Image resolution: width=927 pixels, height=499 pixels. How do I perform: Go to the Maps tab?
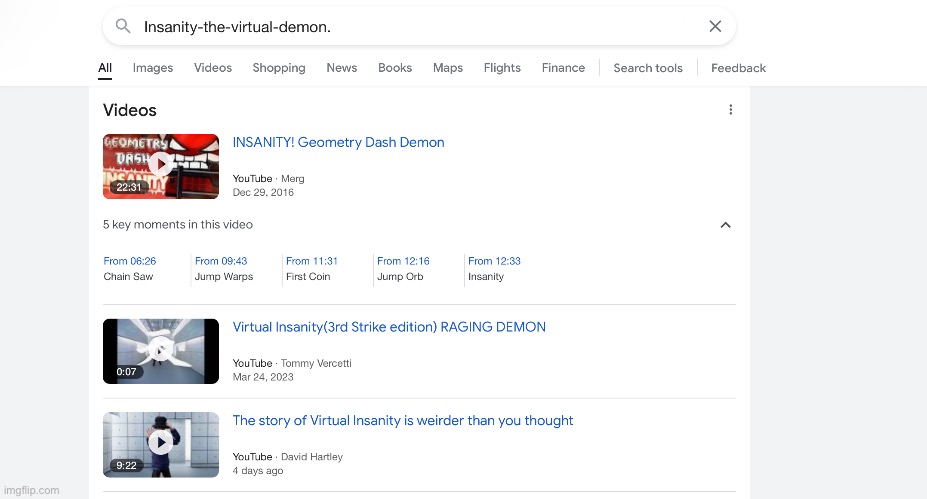tap(448, 68)
